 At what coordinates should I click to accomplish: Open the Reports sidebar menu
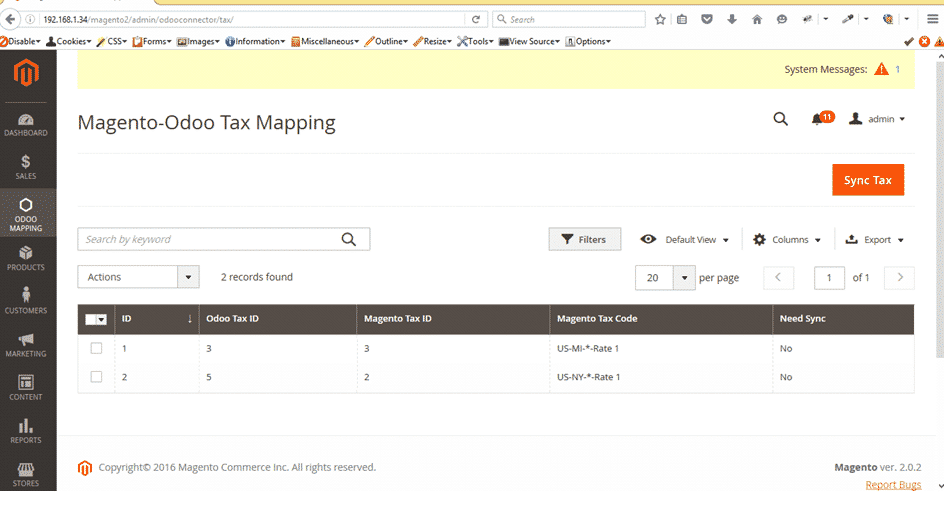(26, 431)
